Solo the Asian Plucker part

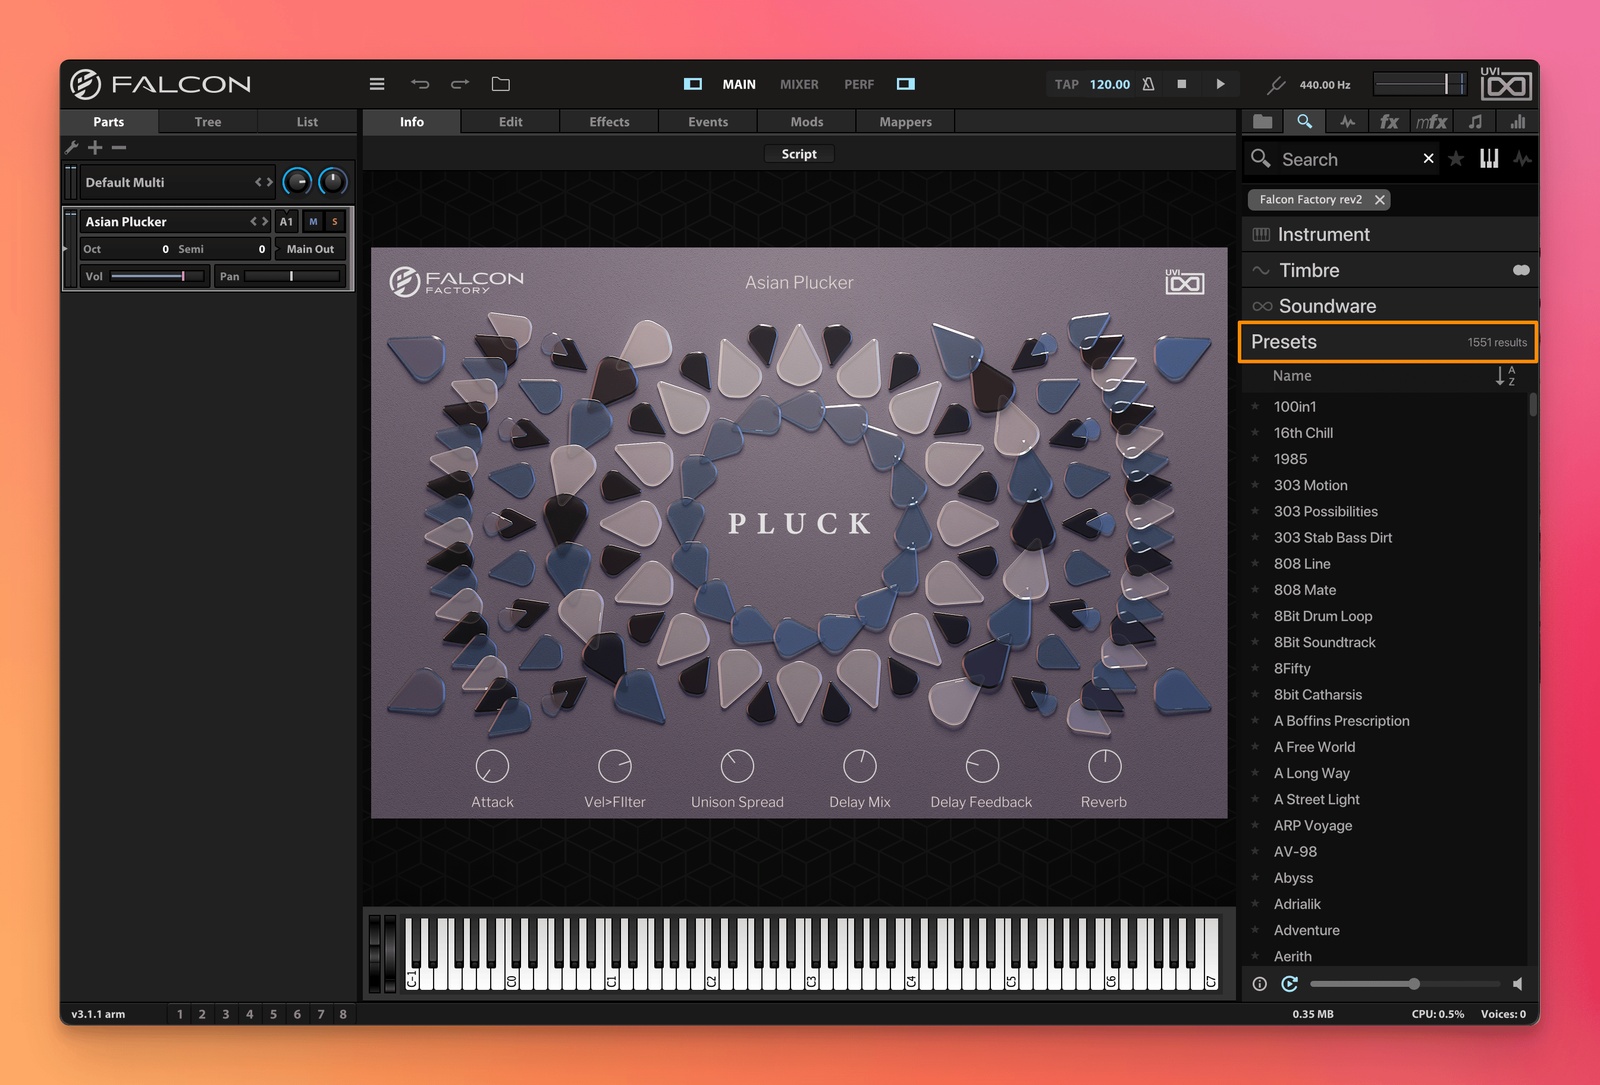coord(335,221)
